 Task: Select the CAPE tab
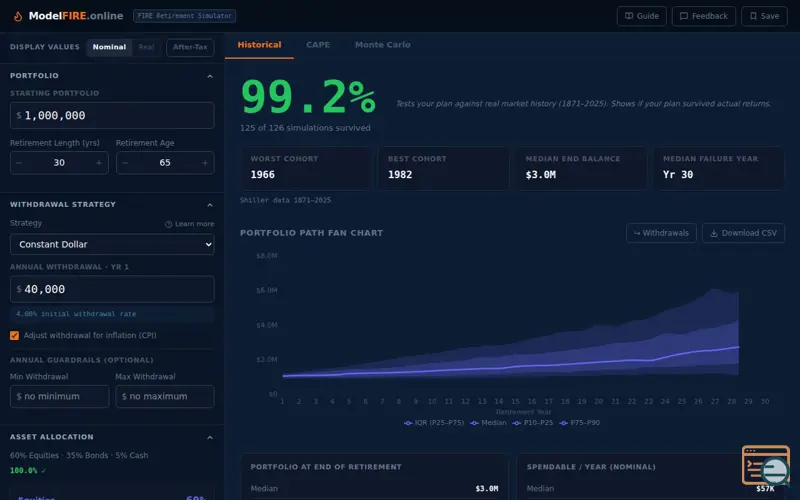(x=318, y=45)
